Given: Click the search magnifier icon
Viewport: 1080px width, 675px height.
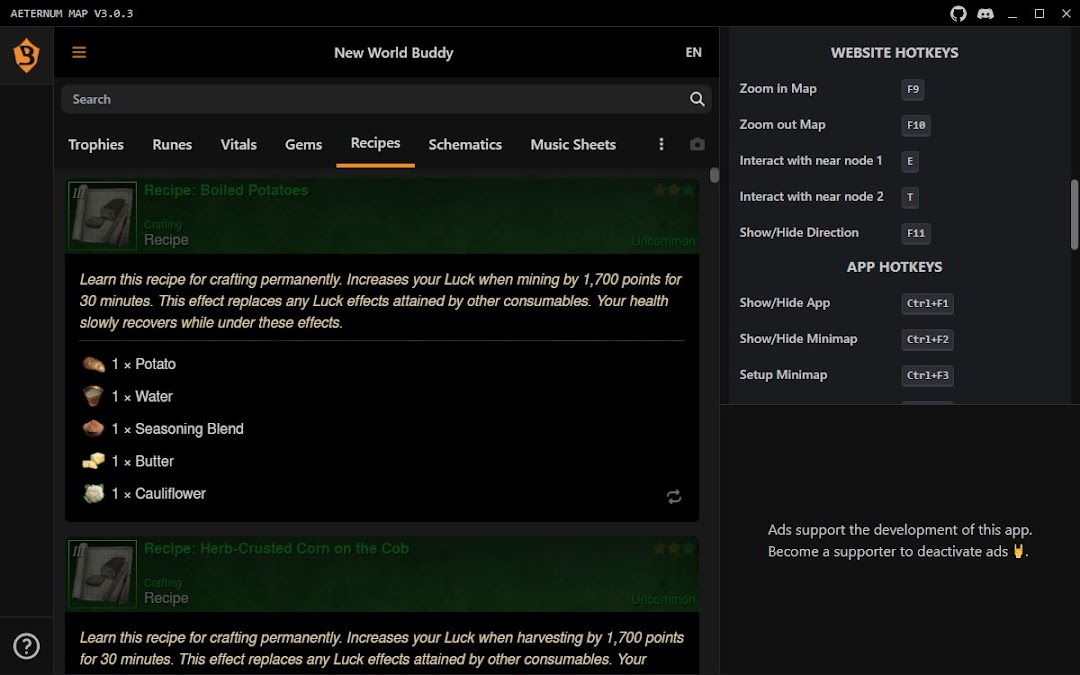Looking at the screenshot, I should point(697,99).
